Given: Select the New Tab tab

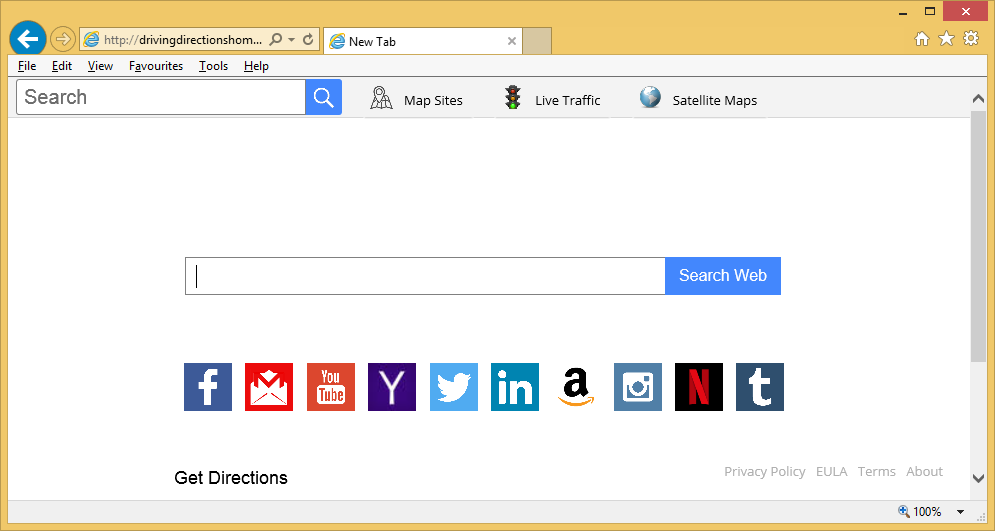Looking at the screenshot, I should [x=423, y=41].
